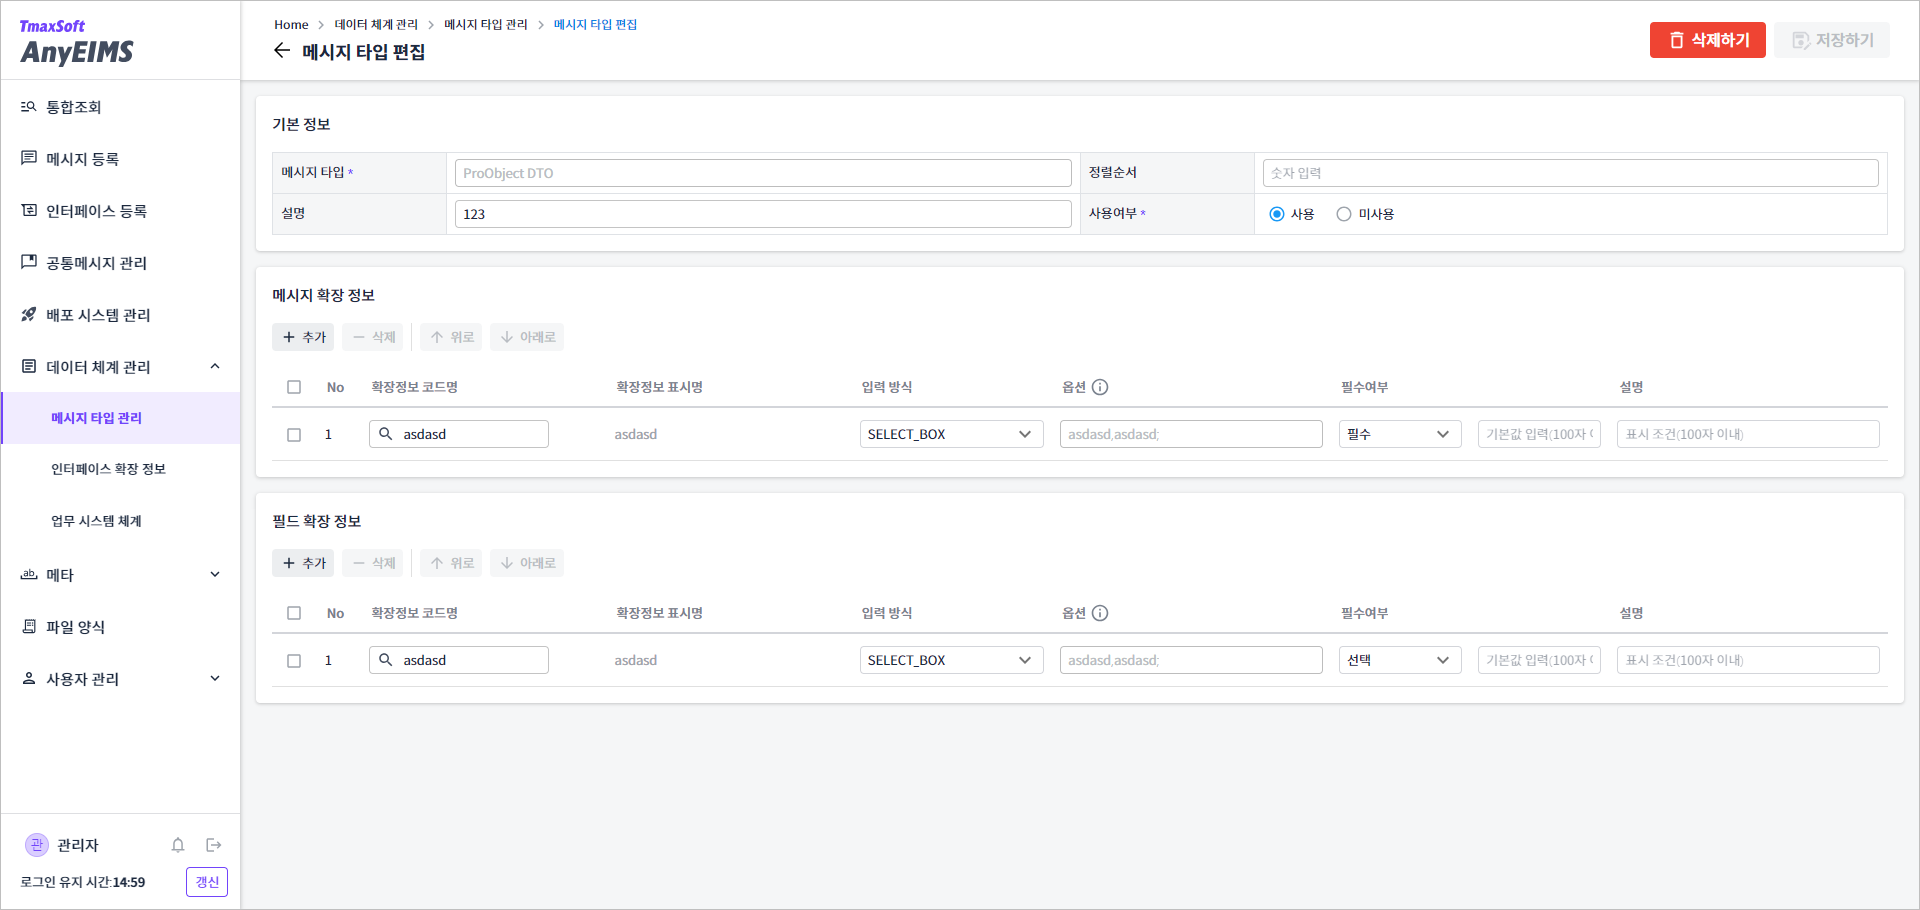The width and height of the screenshot is (1920, 910).
Task: Select the 미사용 radio button
Action: (x=1344, y=214)
